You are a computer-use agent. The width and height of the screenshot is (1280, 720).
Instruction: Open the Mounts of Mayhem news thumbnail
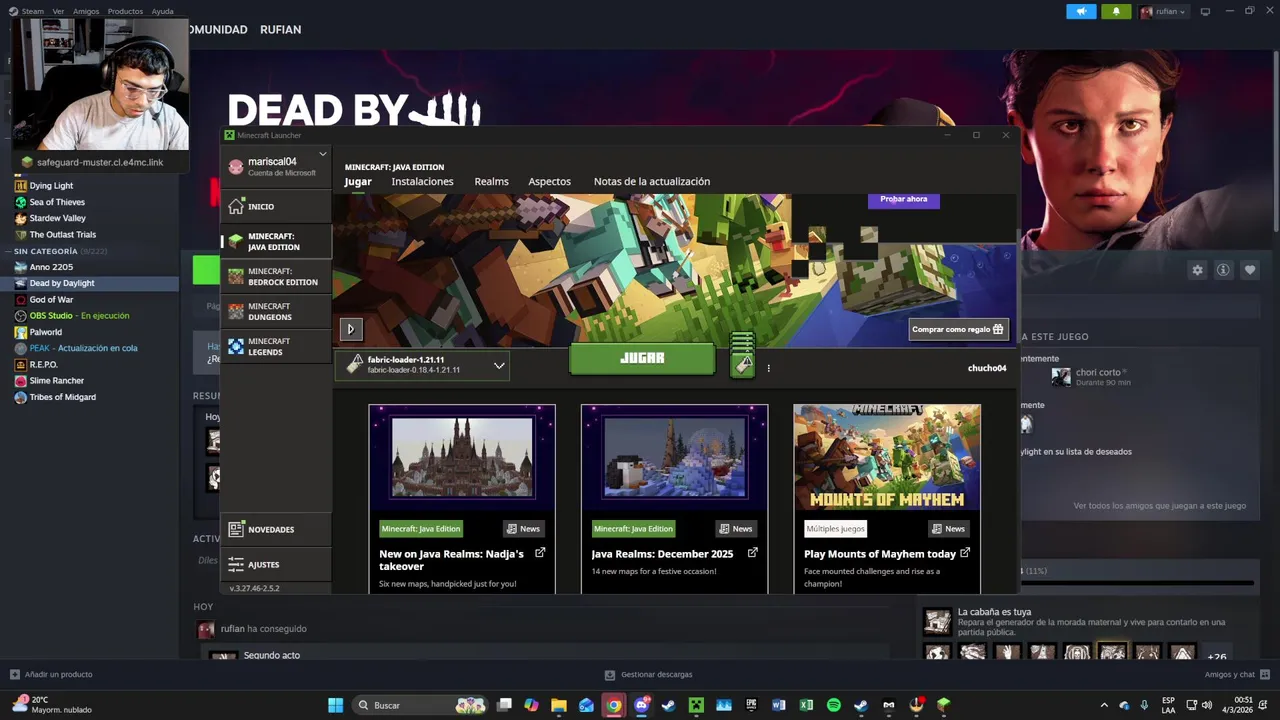pos(887,458)
